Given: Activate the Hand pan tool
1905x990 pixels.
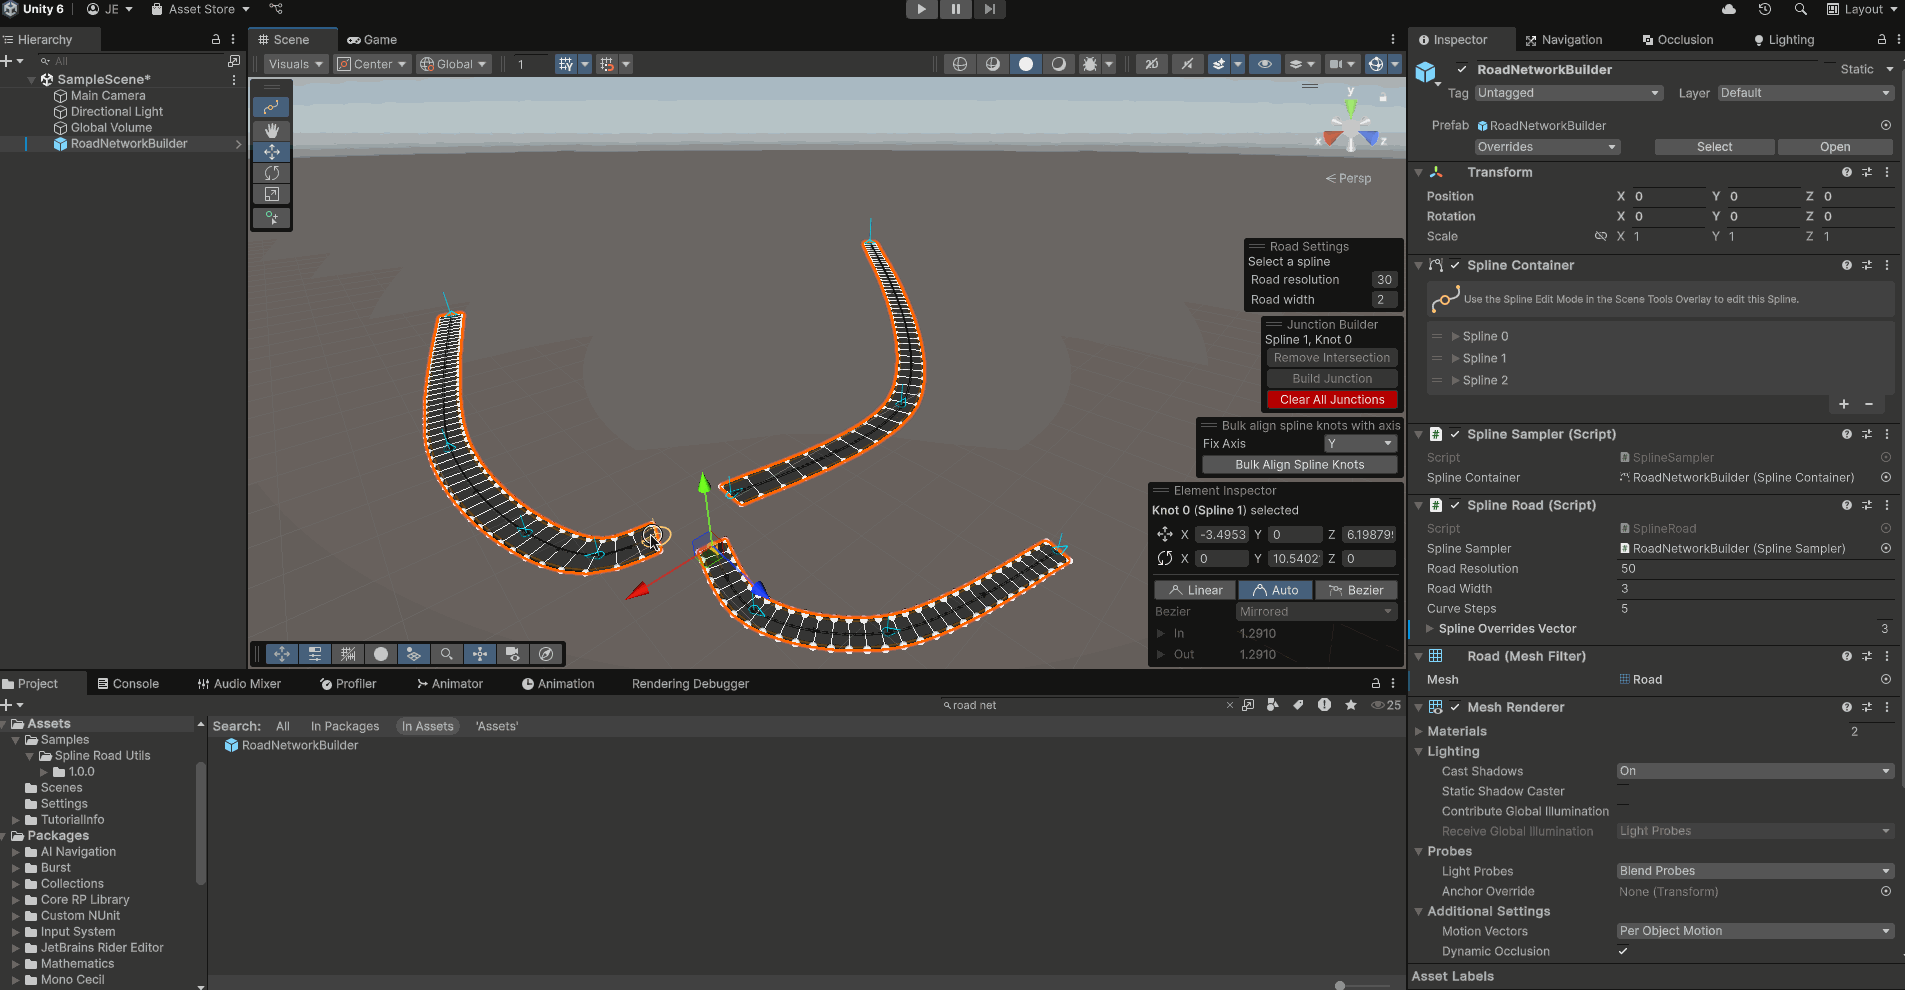Looking at the screenshot, I should coord(271,130).
